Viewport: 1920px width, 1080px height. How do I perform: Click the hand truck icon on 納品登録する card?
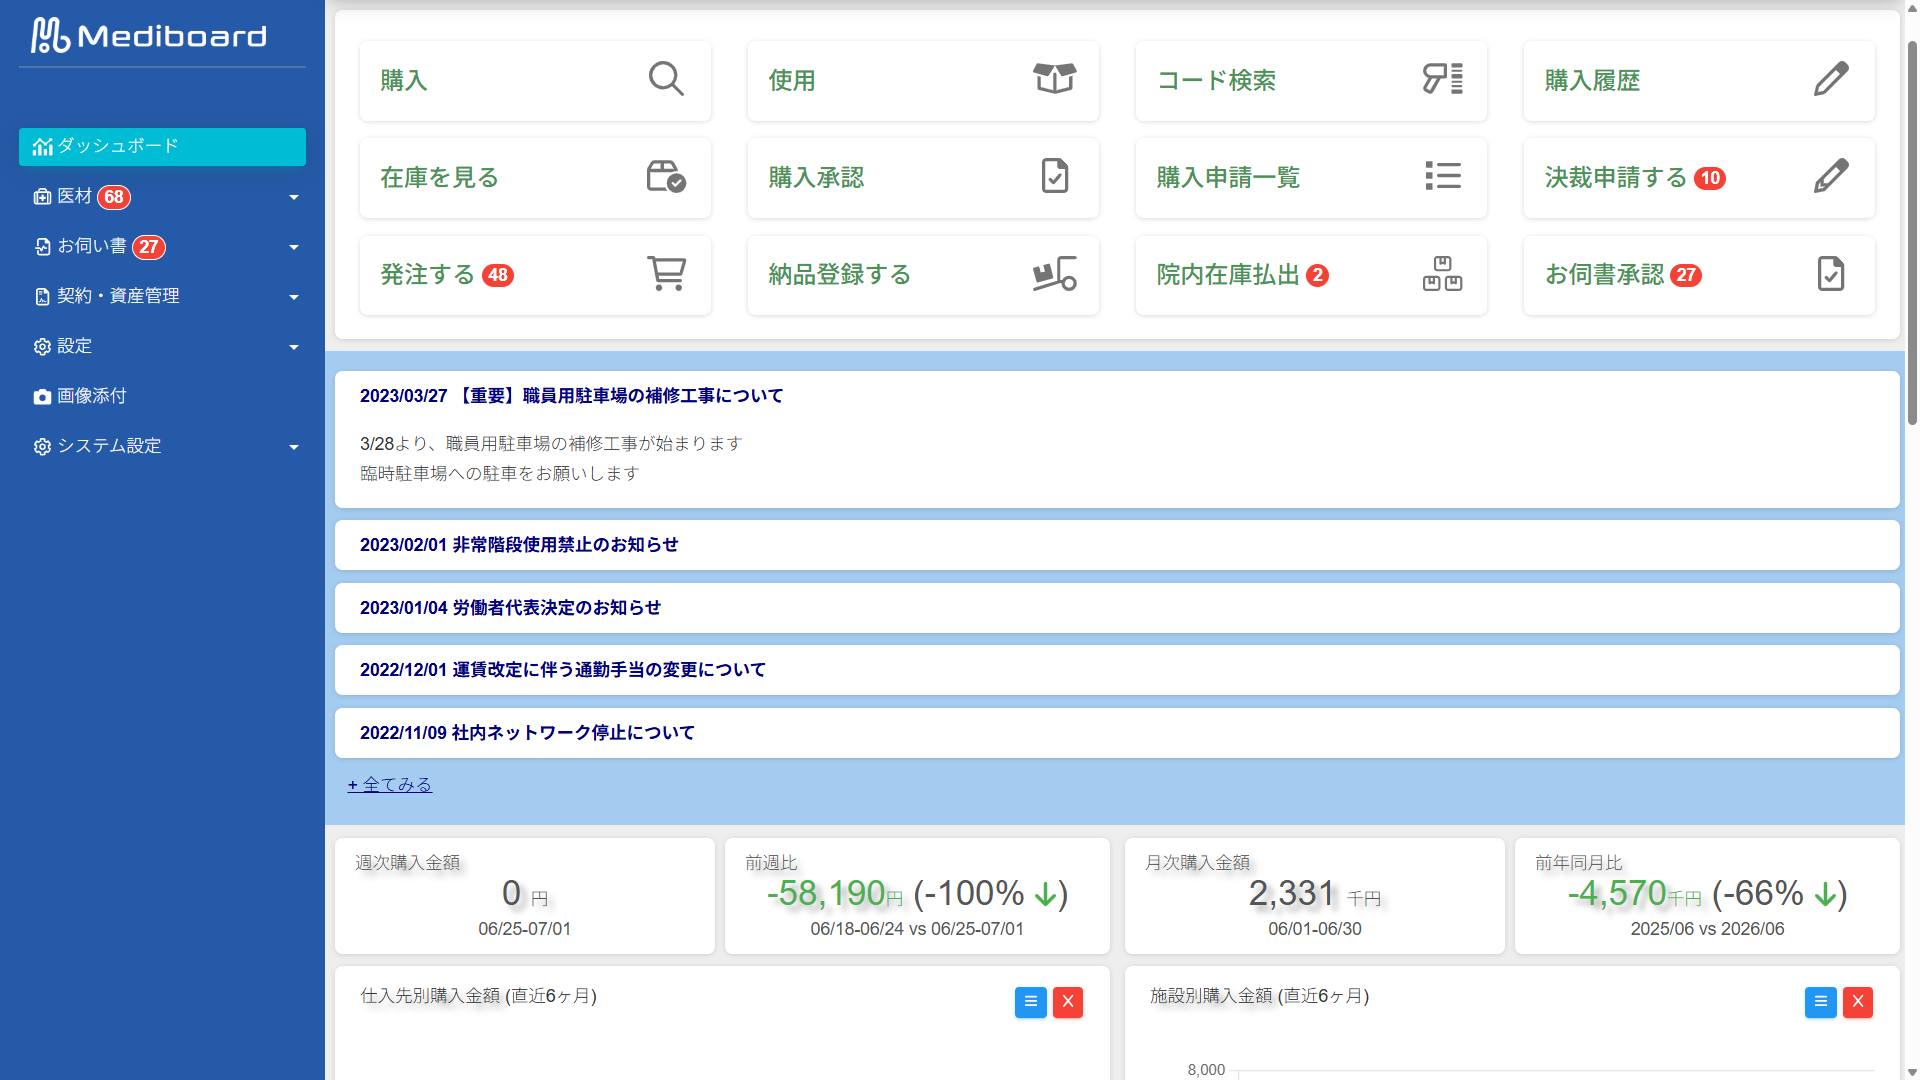pyautogui.click(x=1054, y=273)
